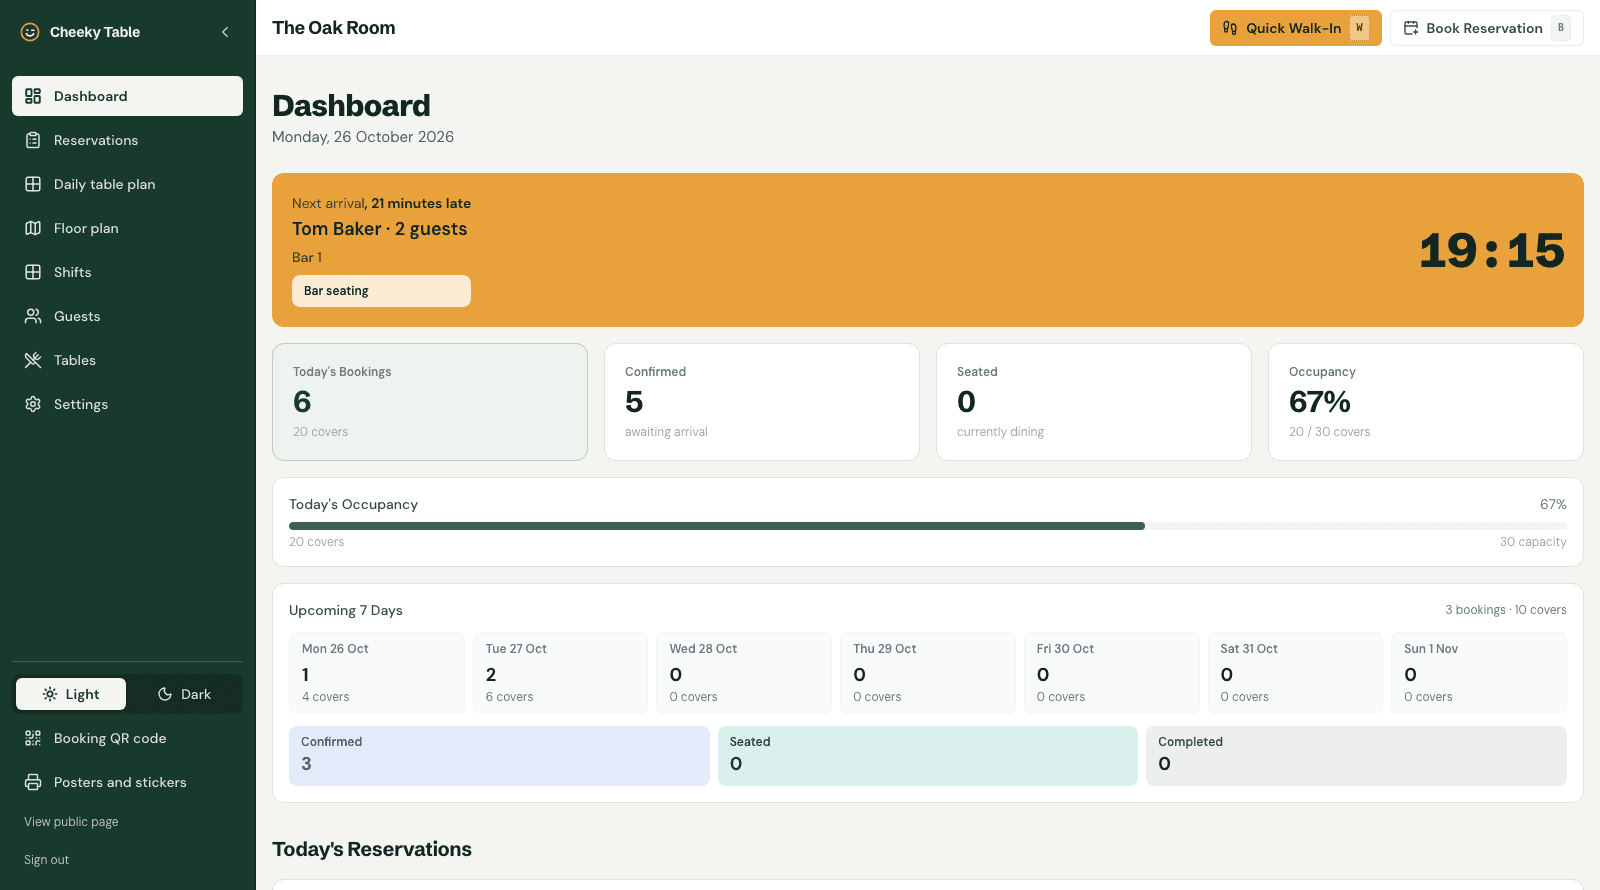This screenshot has height=890, width=1600.
Task: Click the sun icon in Light toggle
Action: 50,694
